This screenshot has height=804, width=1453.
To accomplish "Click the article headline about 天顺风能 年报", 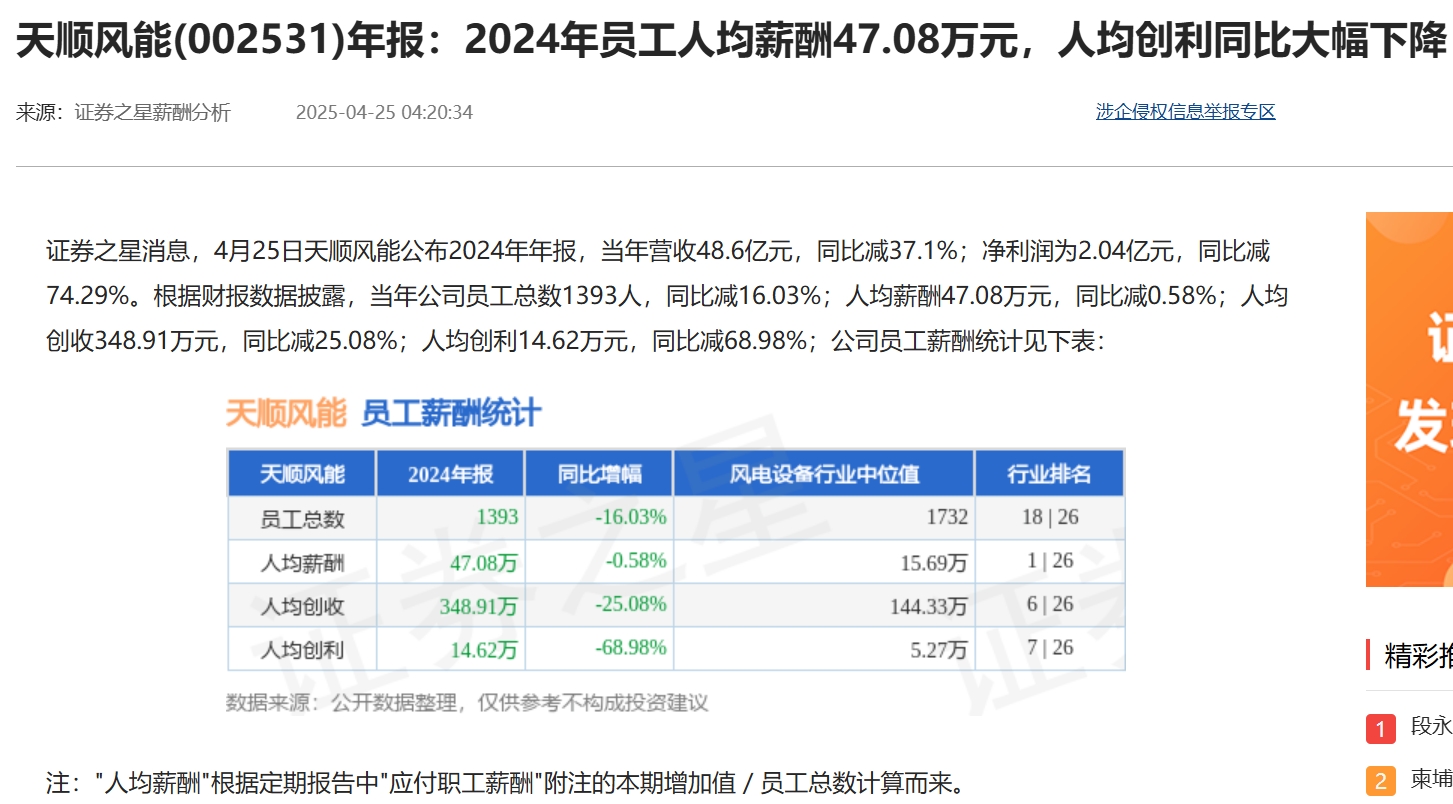I will click(x=731, y=41).
